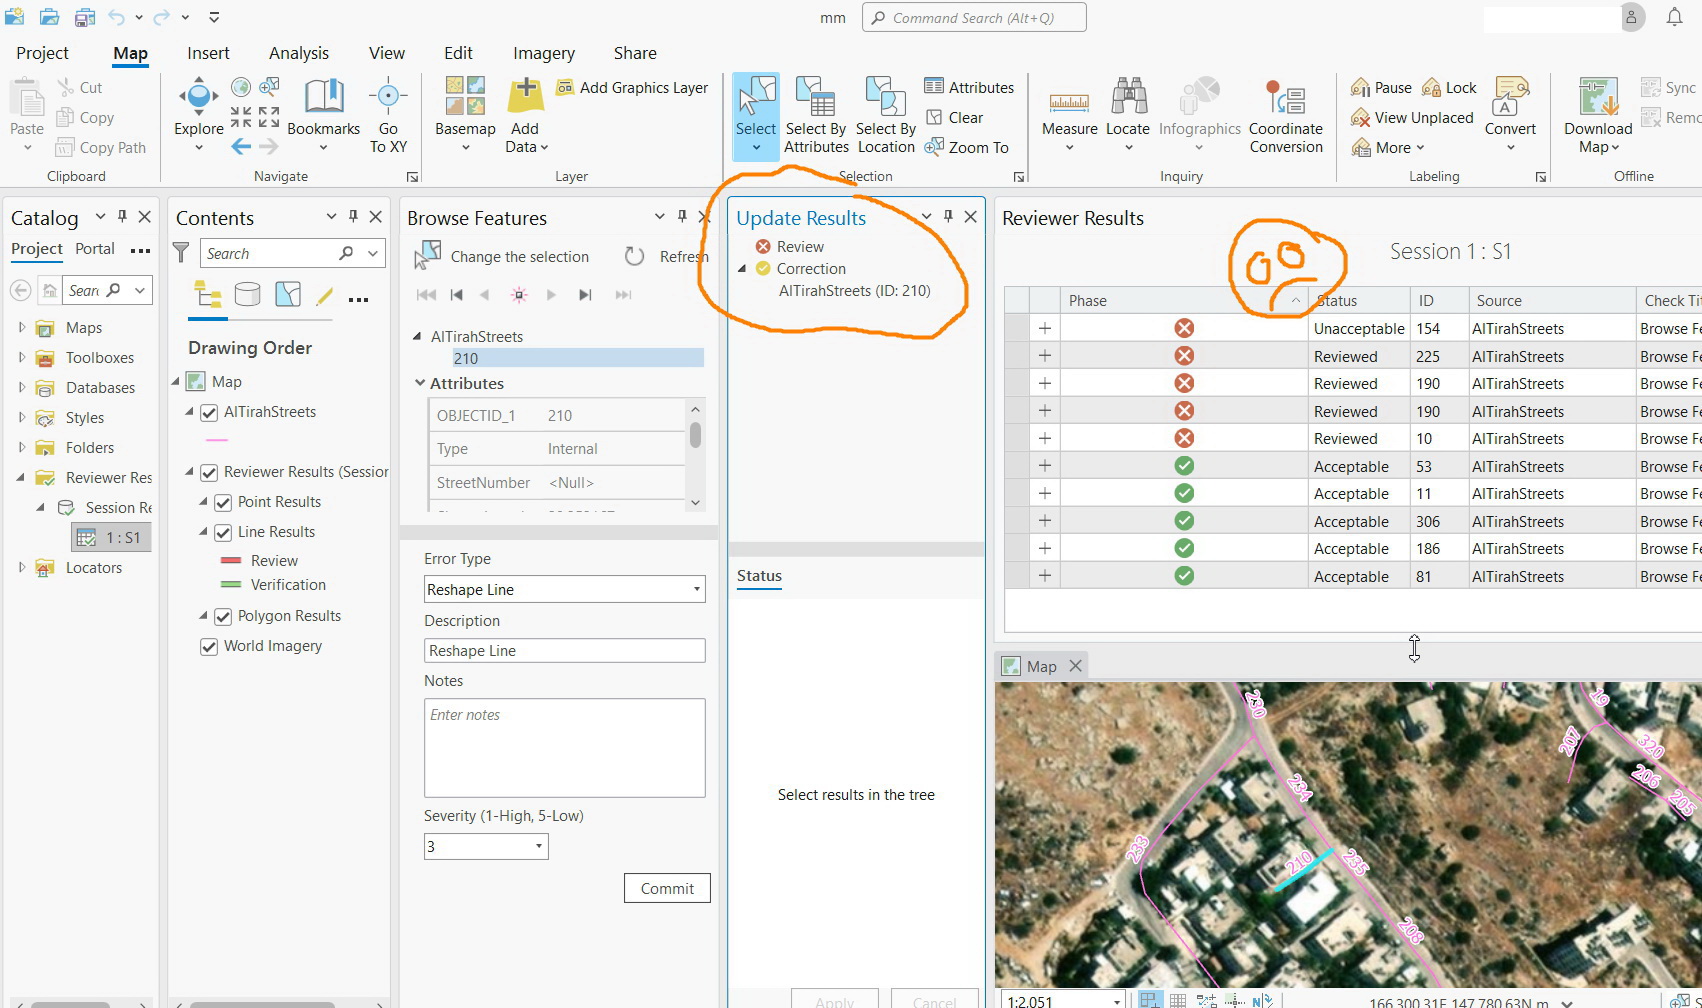Collapse the Correction node in Update Results
The height and width of the screenshot is (1008, 1702).
click(x=741, y=268)
